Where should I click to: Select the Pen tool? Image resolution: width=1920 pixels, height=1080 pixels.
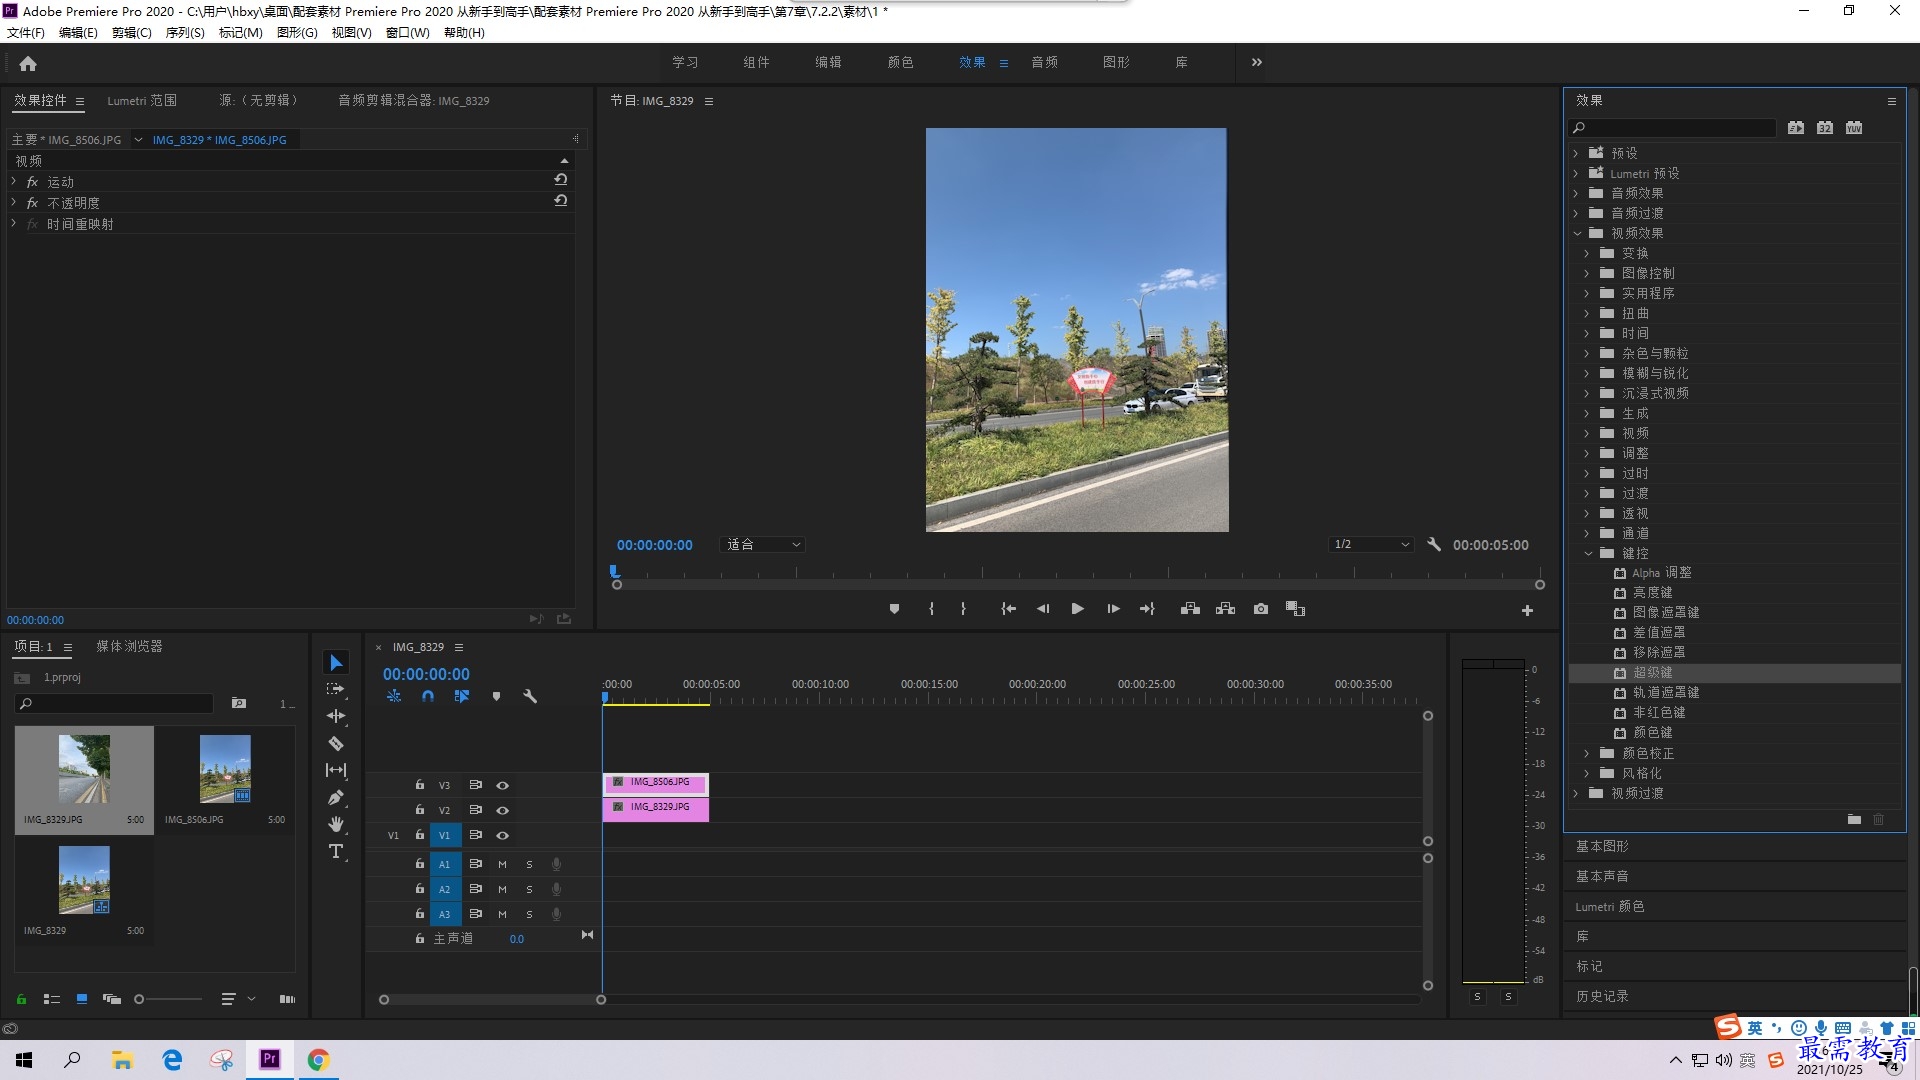(336, 797)
